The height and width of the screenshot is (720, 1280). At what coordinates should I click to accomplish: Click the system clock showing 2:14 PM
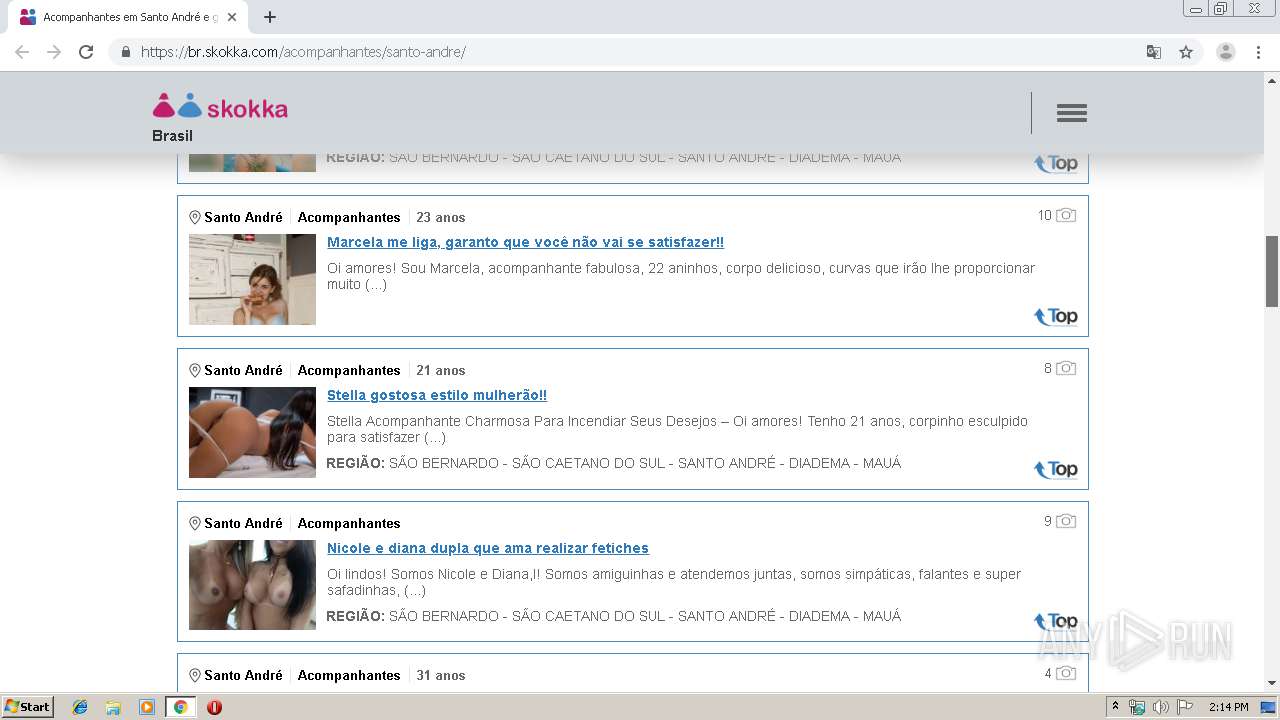coord(1228,707)
